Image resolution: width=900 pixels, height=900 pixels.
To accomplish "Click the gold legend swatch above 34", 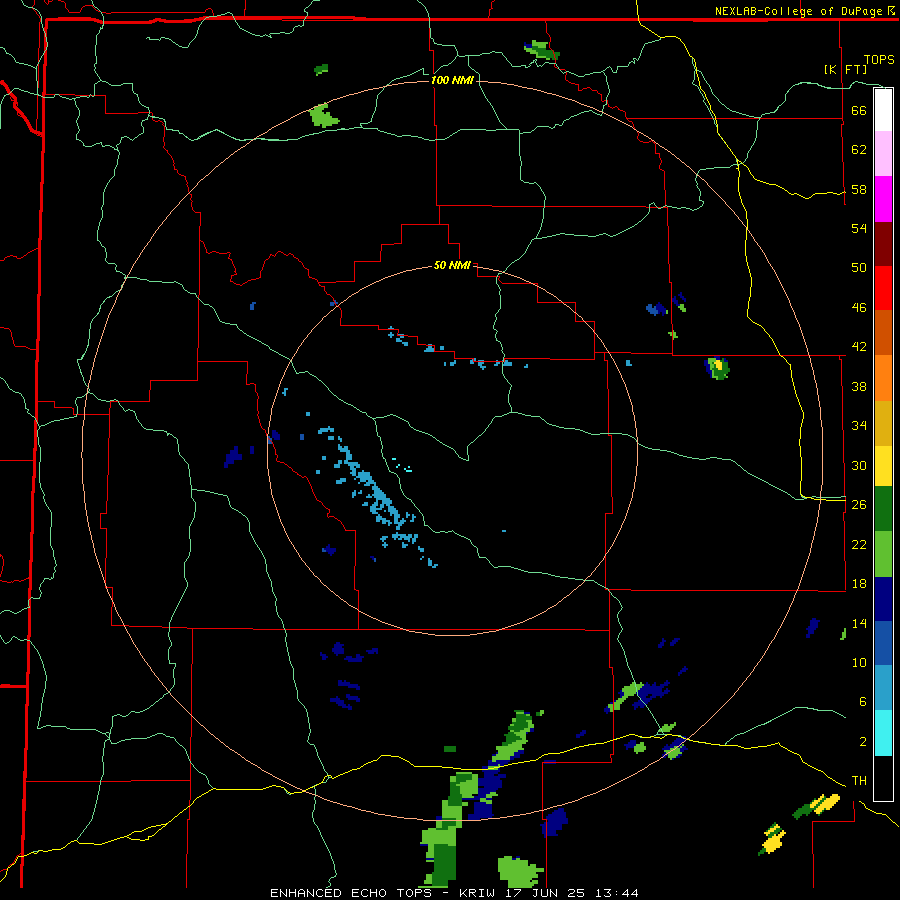I will click(x=883, y=424).
